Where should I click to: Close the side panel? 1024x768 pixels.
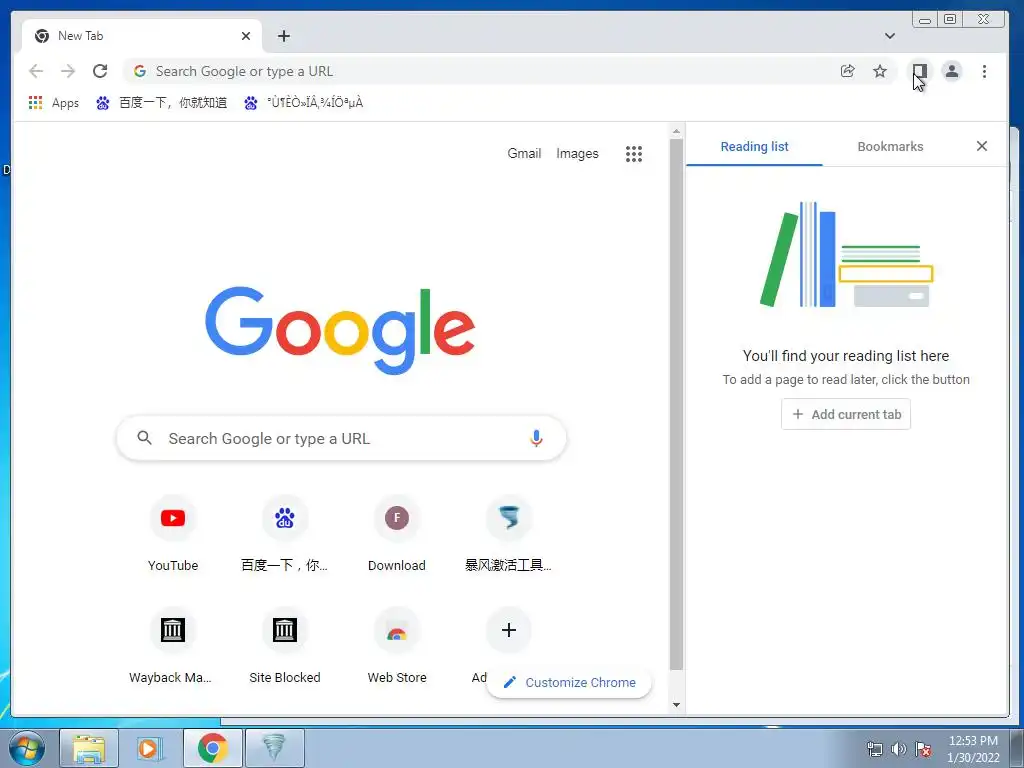(x=982, y=146)
